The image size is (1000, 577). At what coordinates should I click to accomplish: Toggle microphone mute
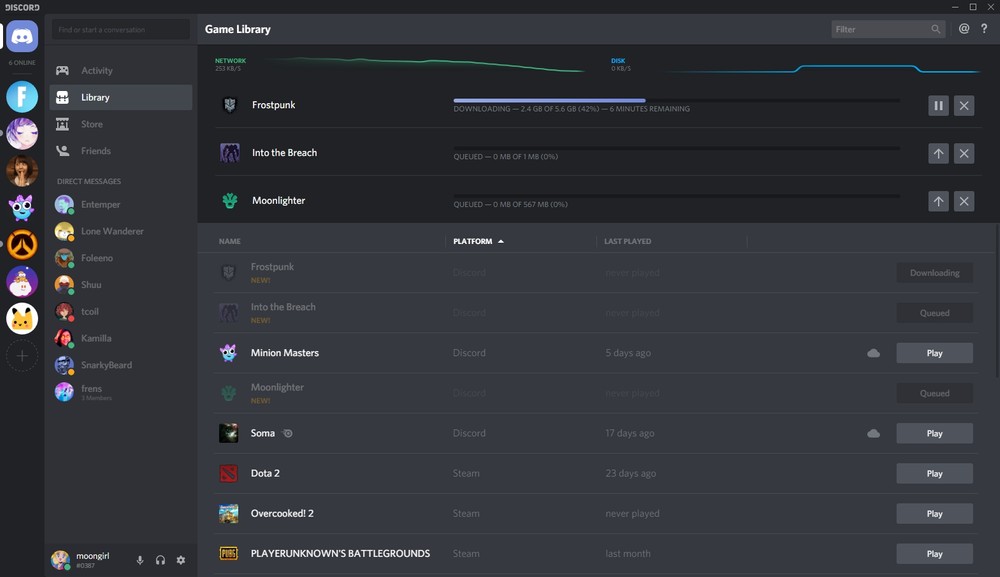coord(140,560)
